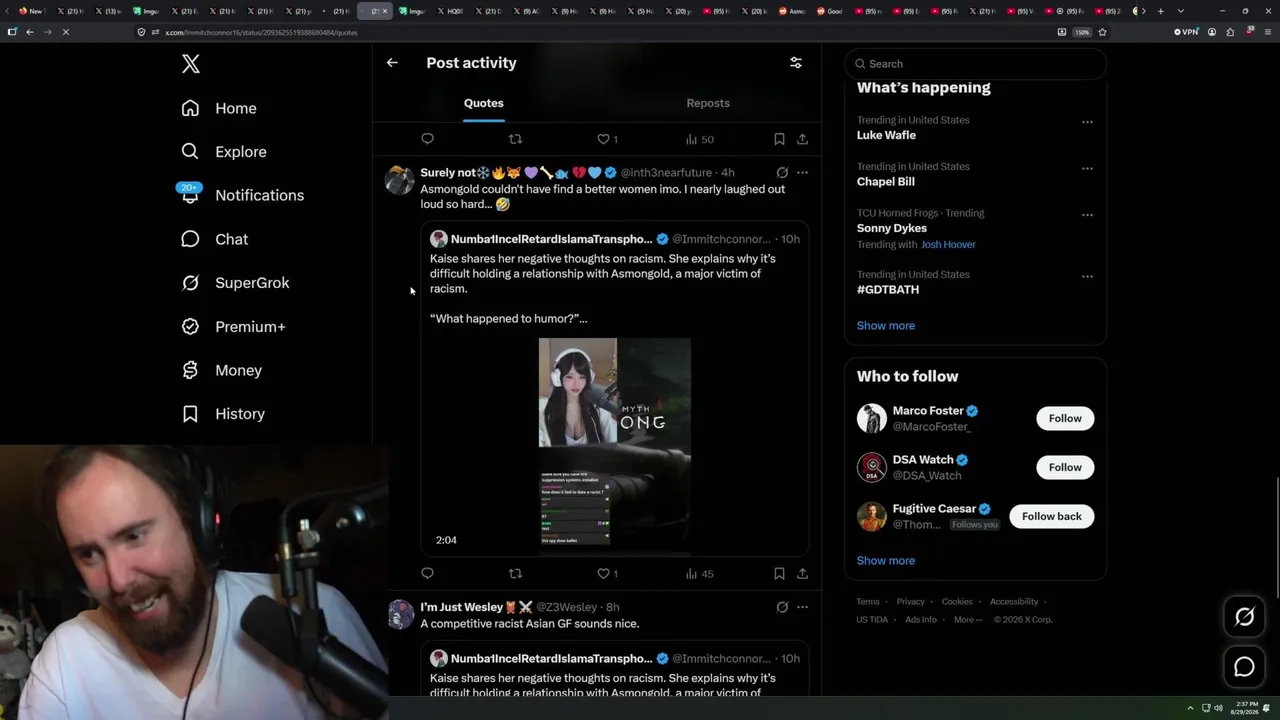Open More options for #GDTBATH trend

(1087, 276)
